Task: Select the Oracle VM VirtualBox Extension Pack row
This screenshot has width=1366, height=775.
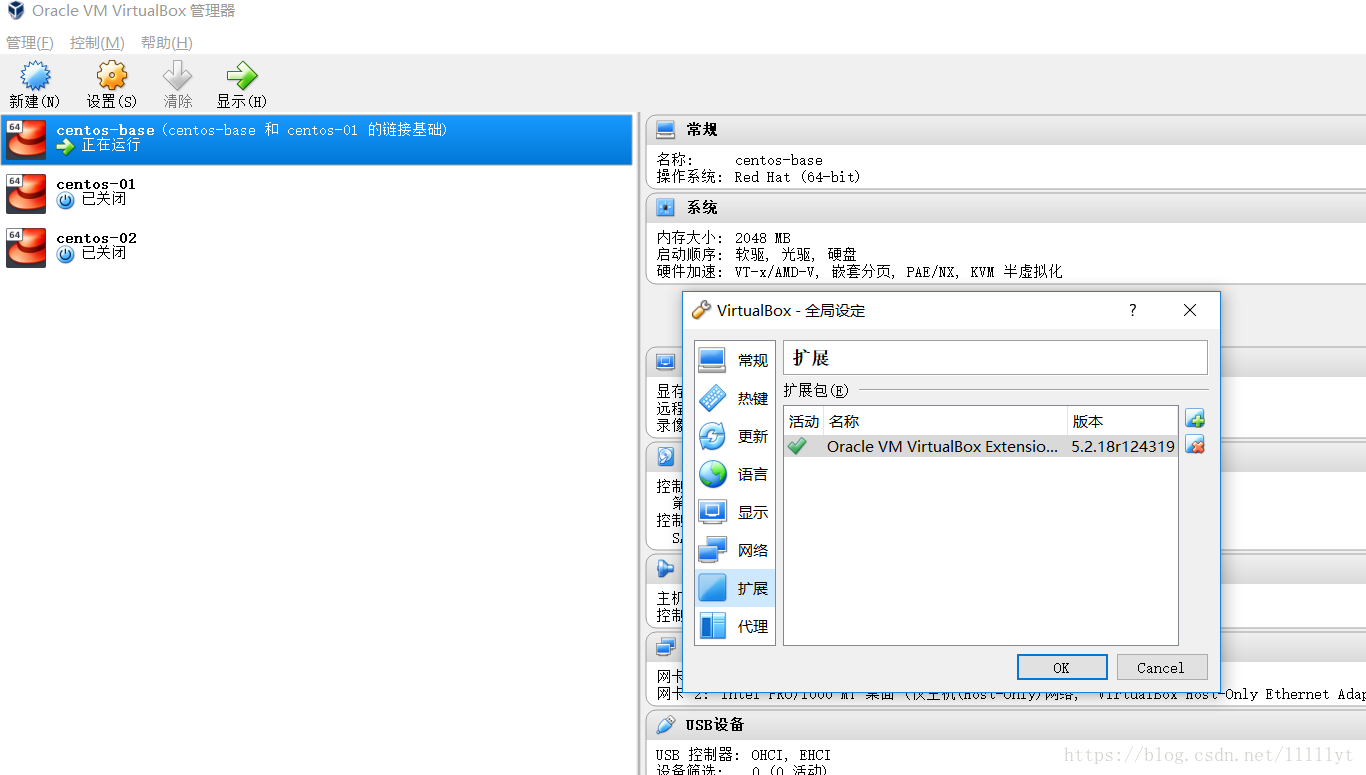Action: point(981,447)
